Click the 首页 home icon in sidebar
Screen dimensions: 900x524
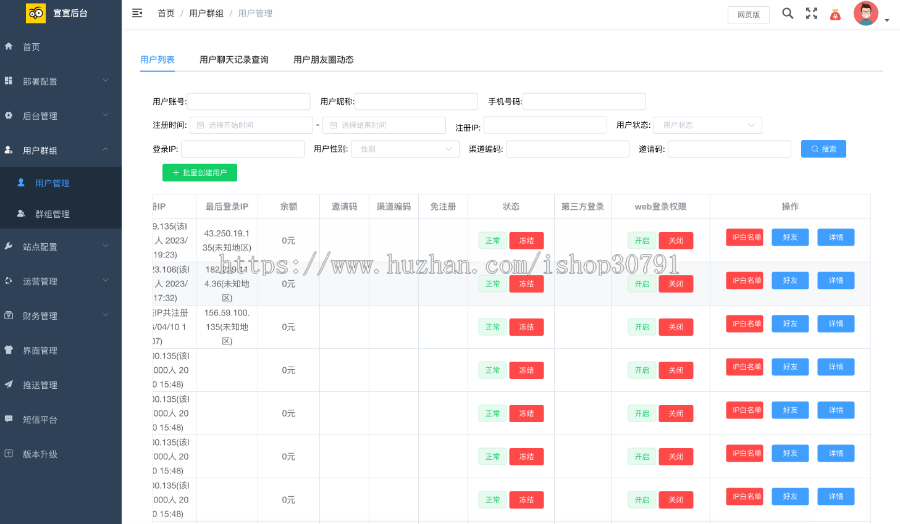10,46
